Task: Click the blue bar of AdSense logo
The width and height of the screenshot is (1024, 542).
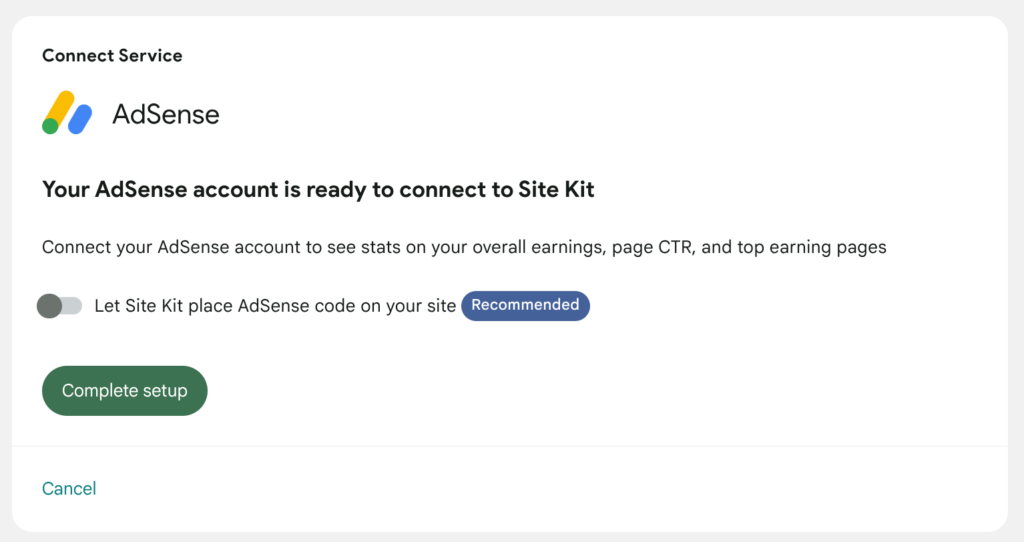Action: tap(81, 119)
